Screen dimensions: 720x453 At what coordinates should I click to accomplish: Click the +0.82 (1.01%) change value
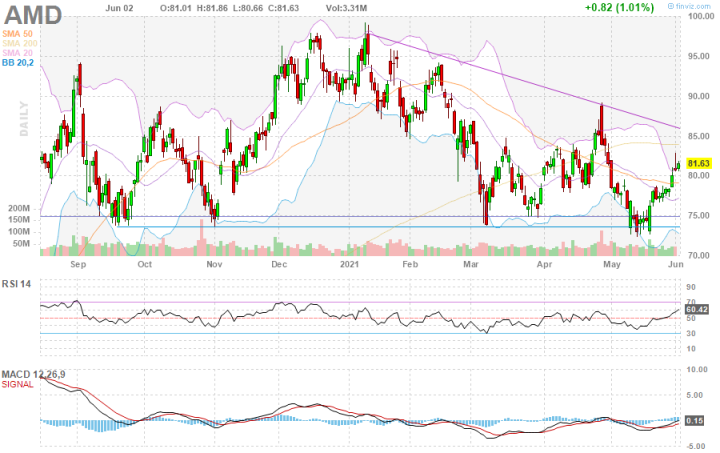(619, 7)
